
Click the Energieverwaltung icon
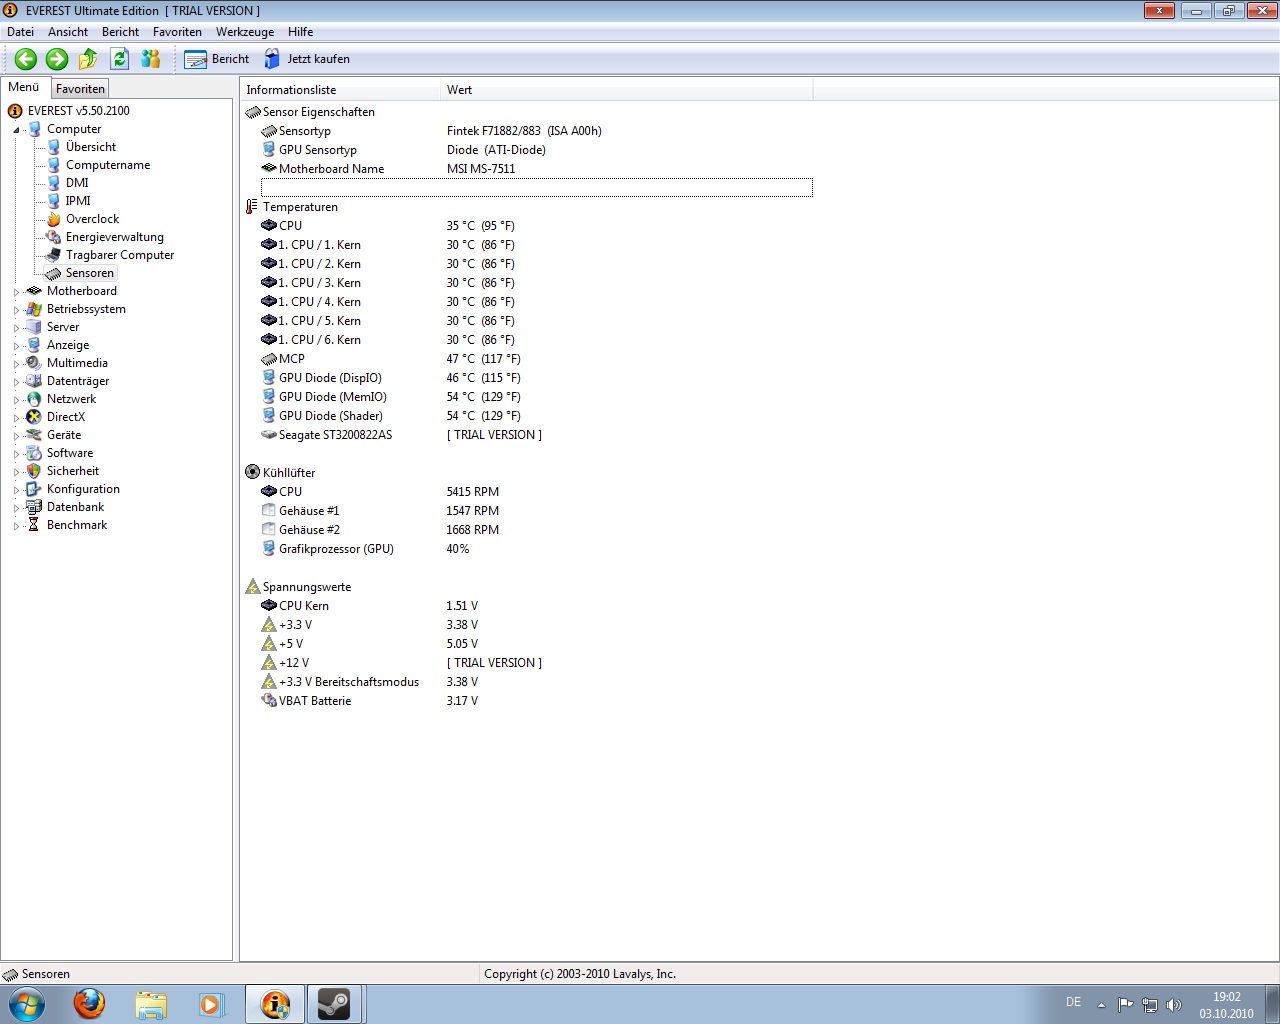point(54,237)
